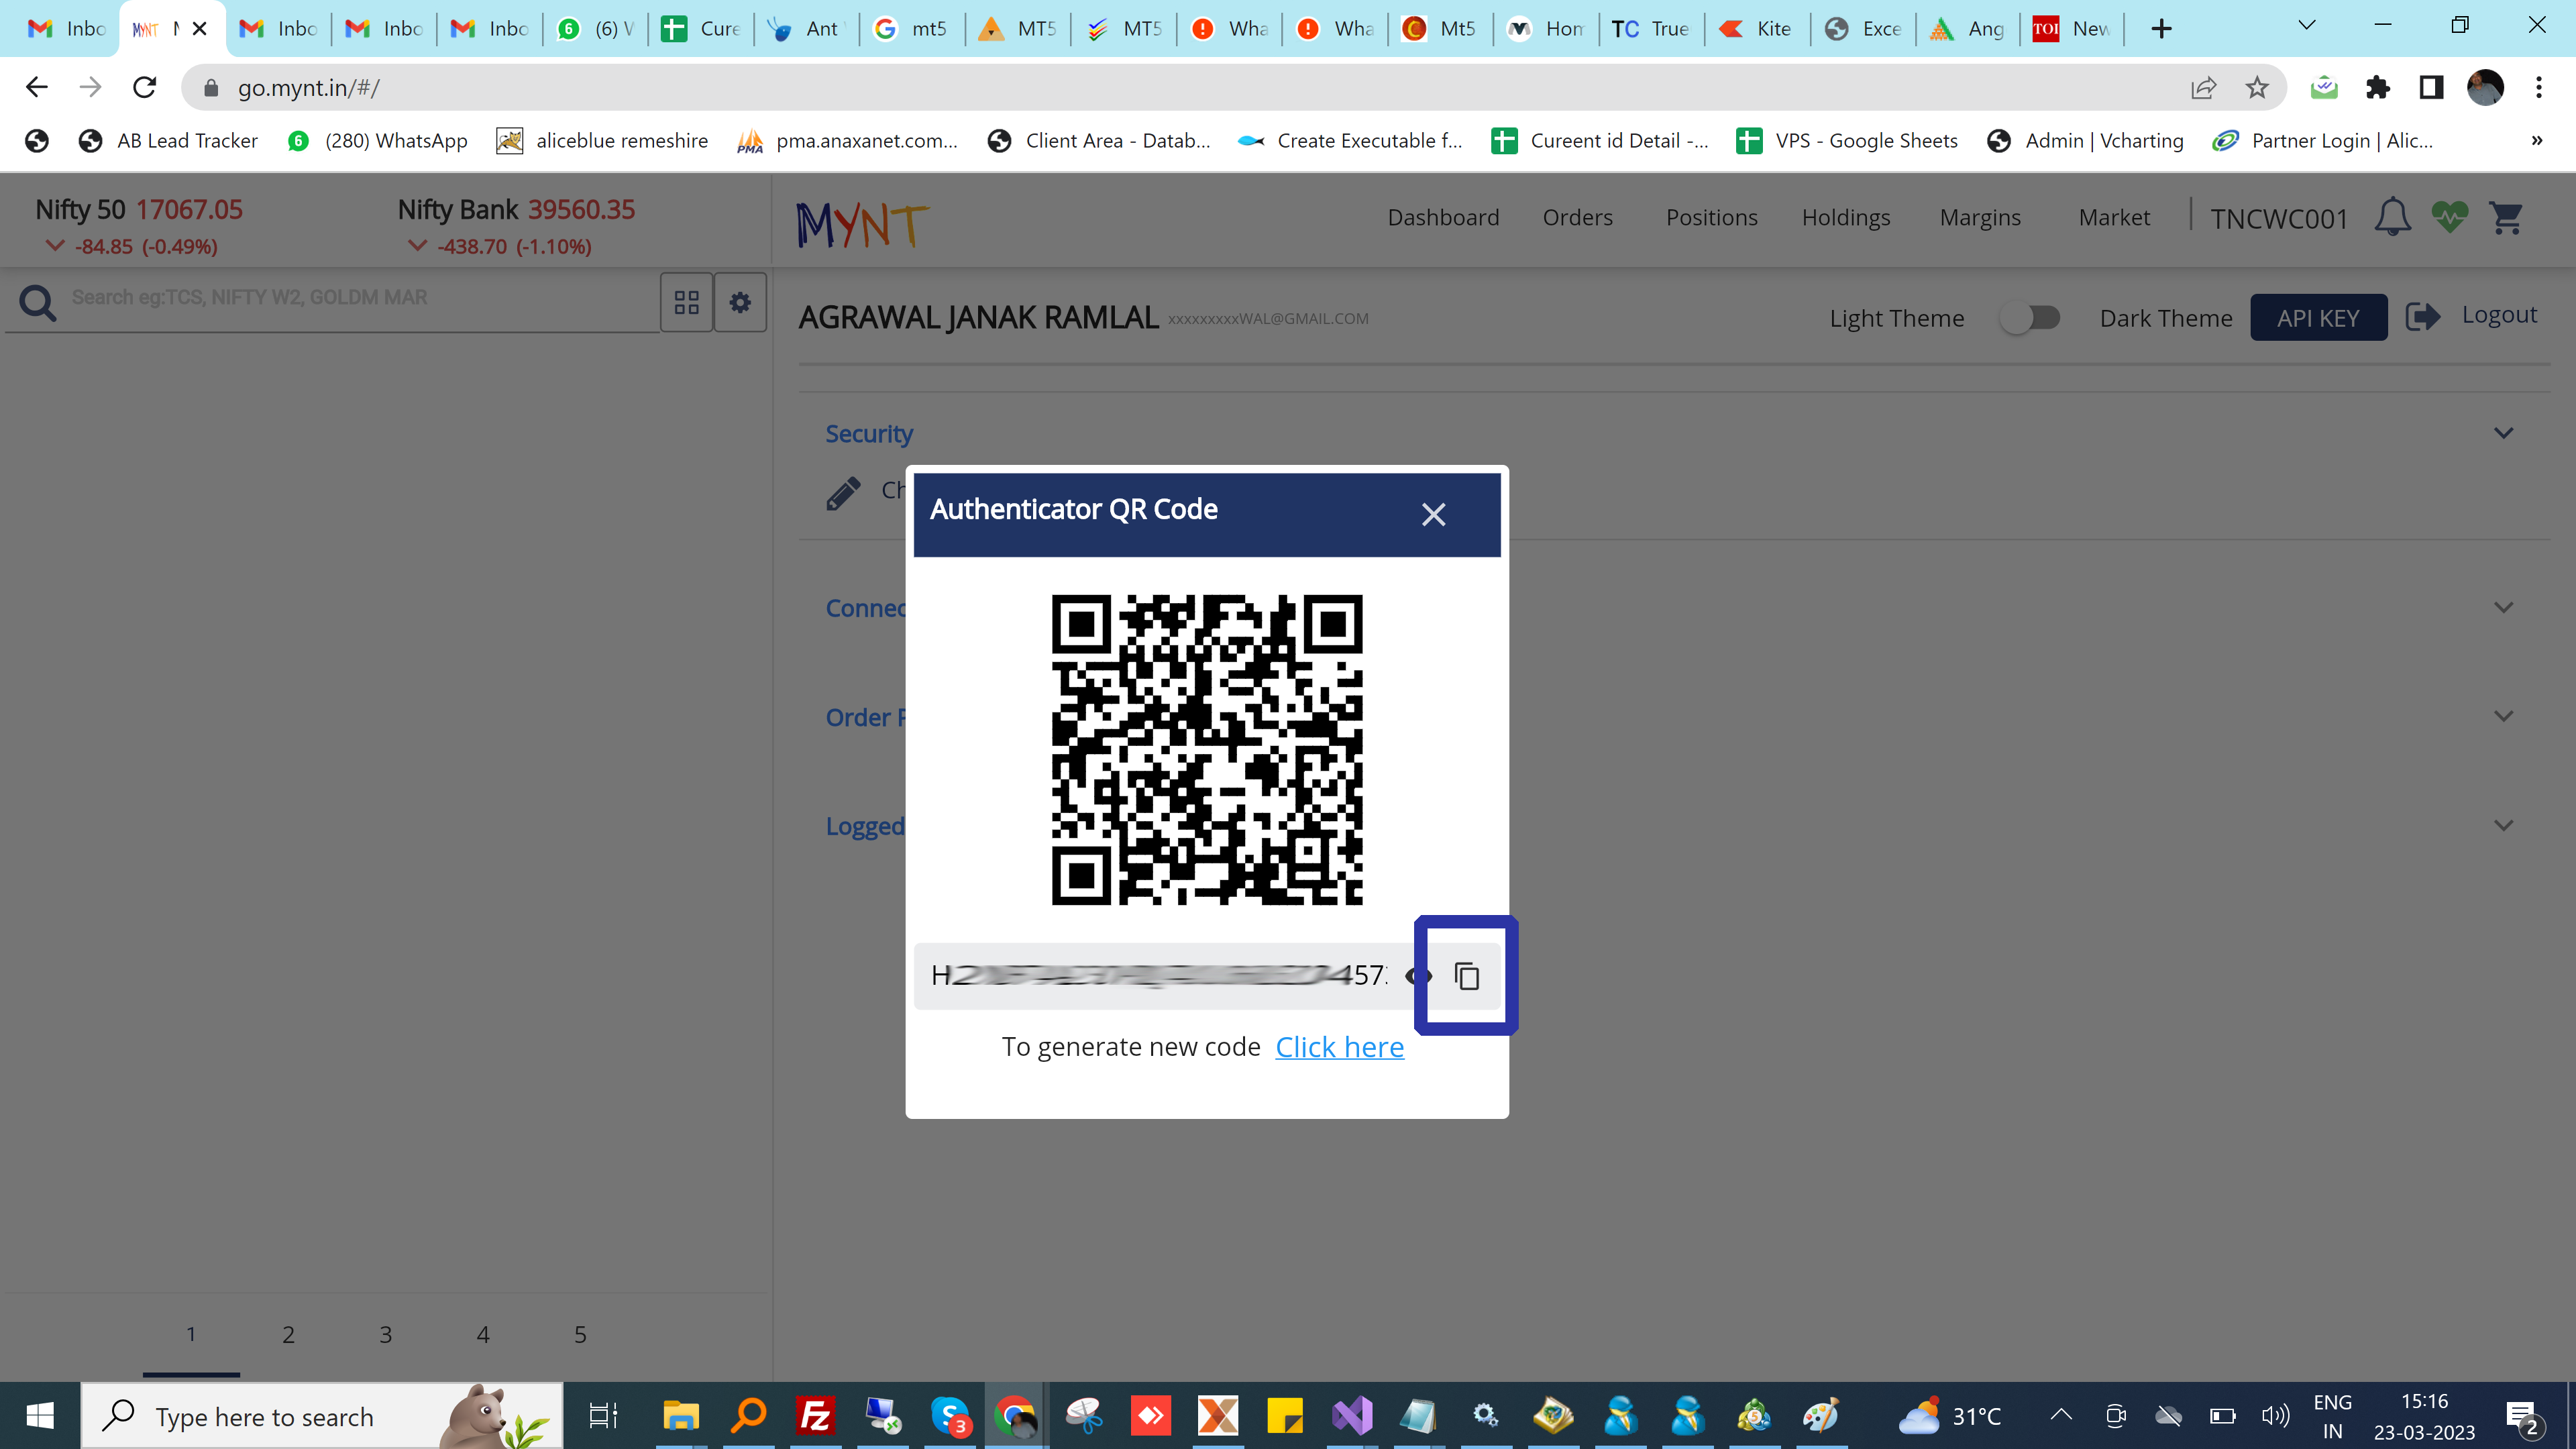
Task: Switch to watchlist tab 2
Action: click(288, 1334)
